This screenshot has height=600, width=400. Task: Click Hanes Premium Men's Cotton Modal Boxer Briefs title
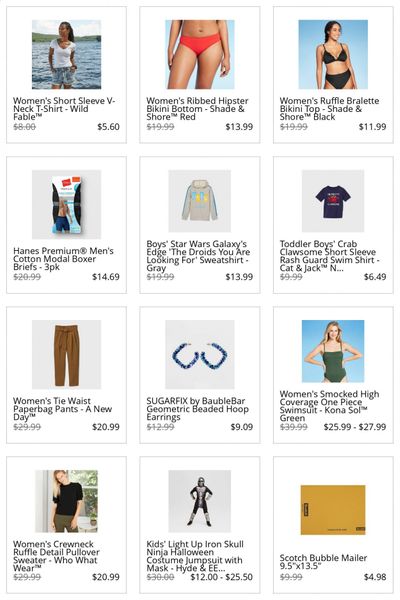coord(63,259)
